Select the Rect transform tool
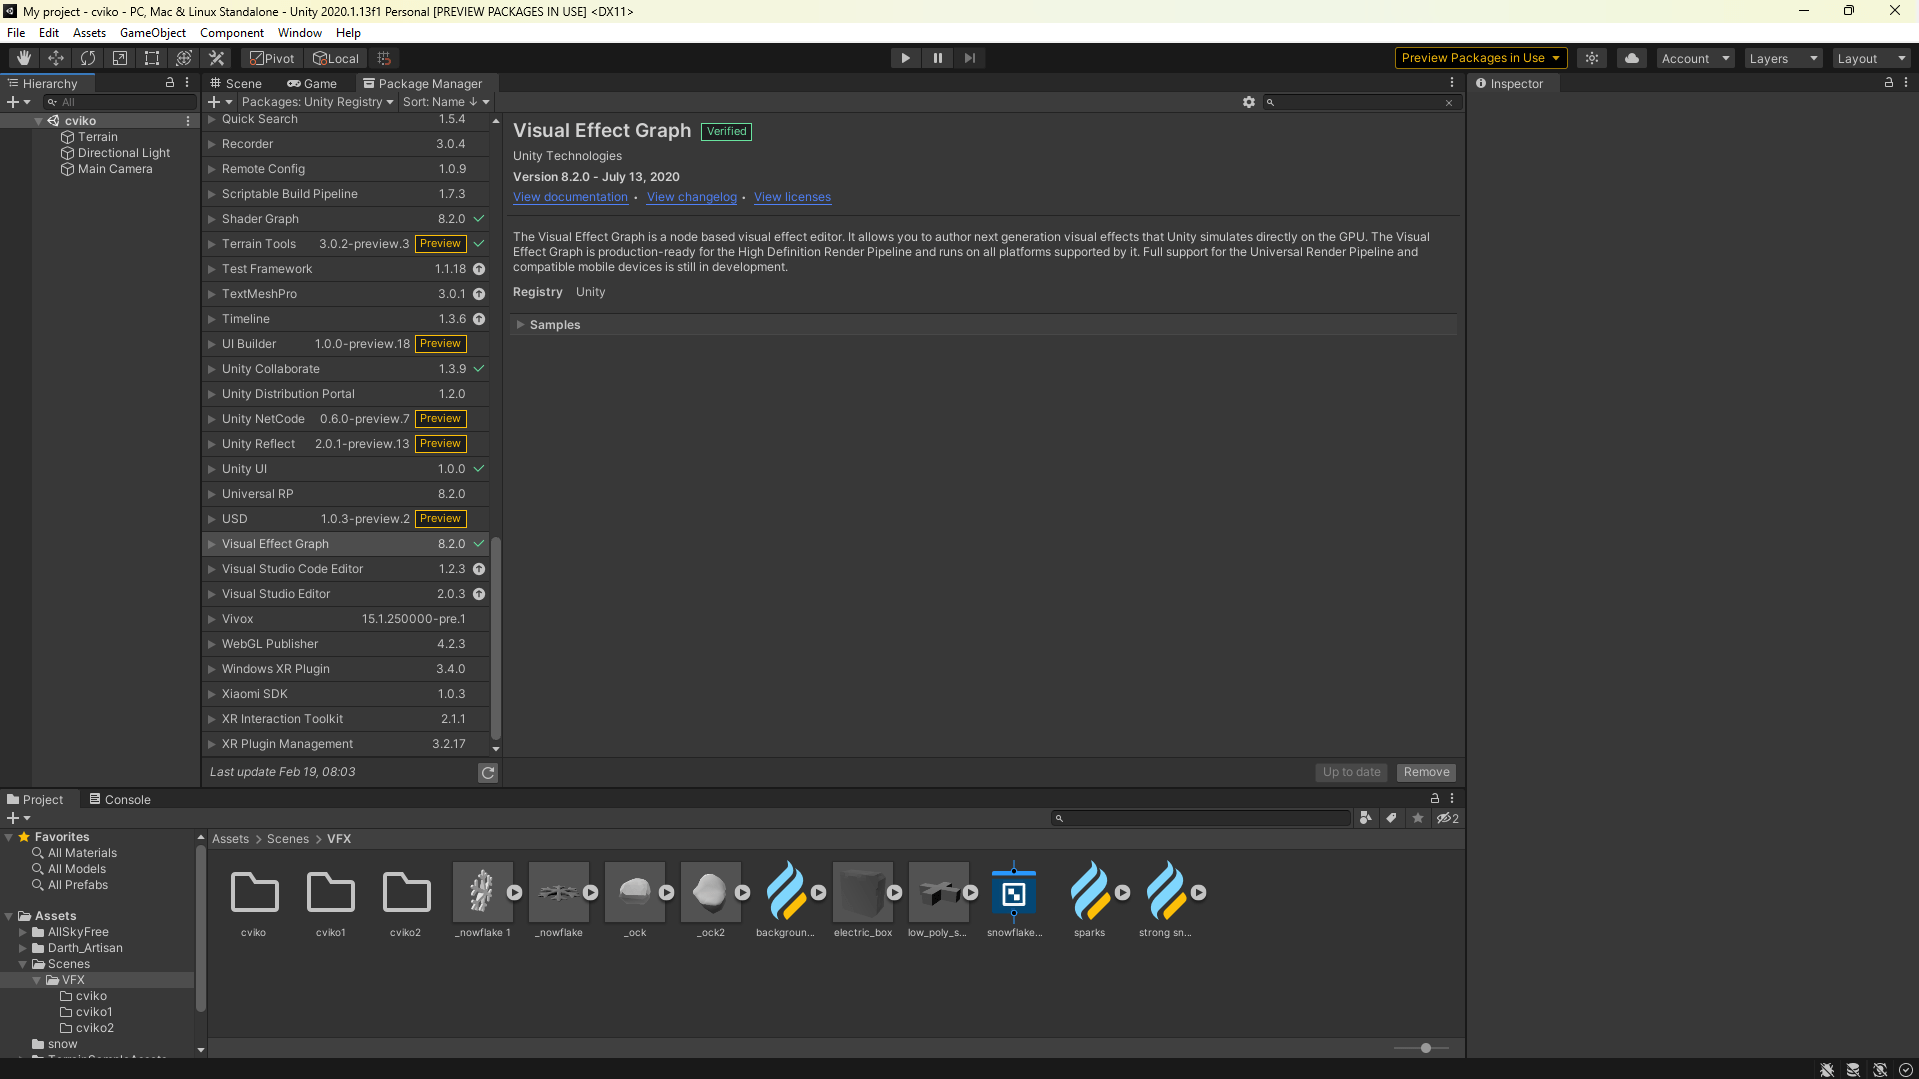1919x1079 pixels. pos(152,58)
